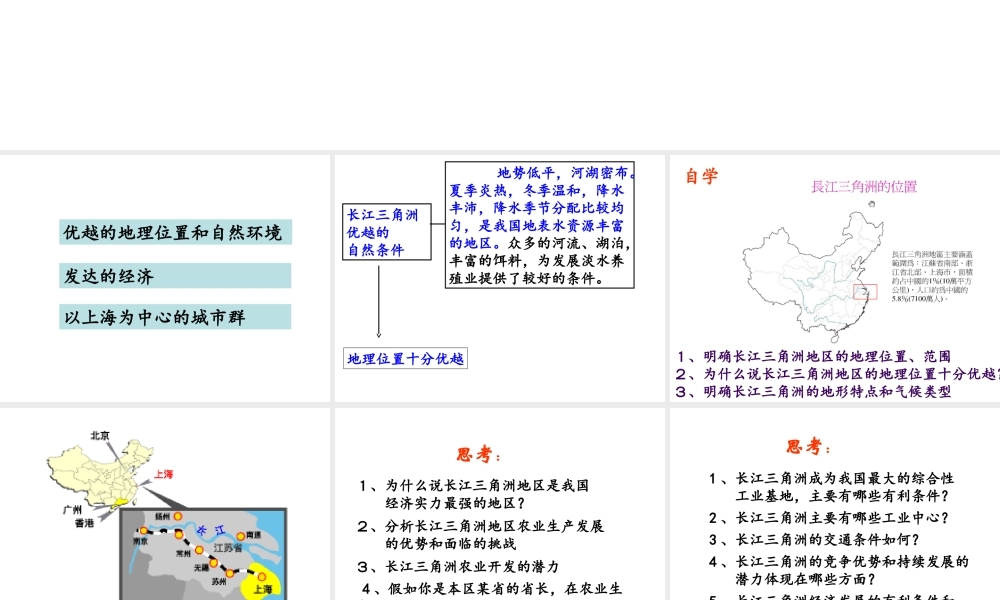Image resolution: width=1000 pixels, height=600 pixels.
Task: Open the right 思考 slide about 综合性工业基地
Action: point(835,504)
